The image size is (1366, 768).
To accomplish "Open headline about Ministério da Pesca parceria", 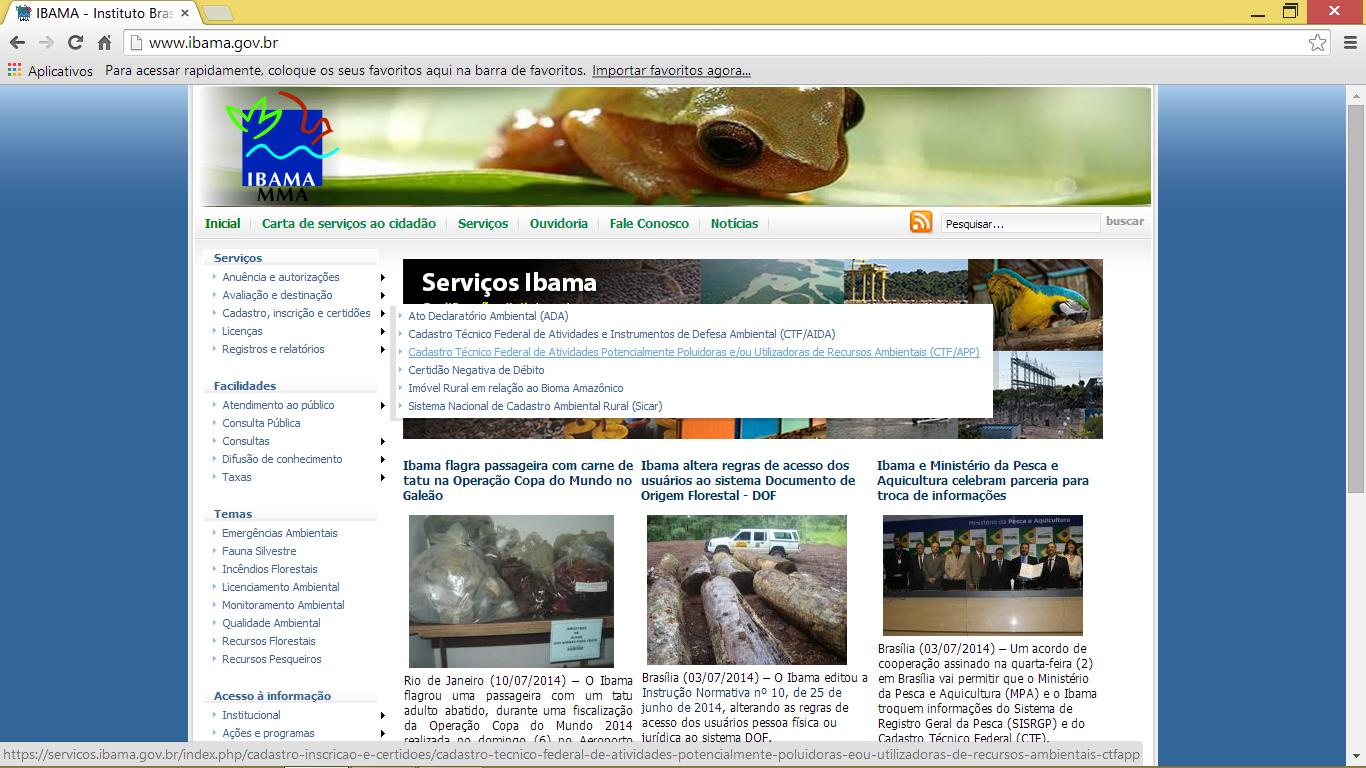I will tap(983, 480).
